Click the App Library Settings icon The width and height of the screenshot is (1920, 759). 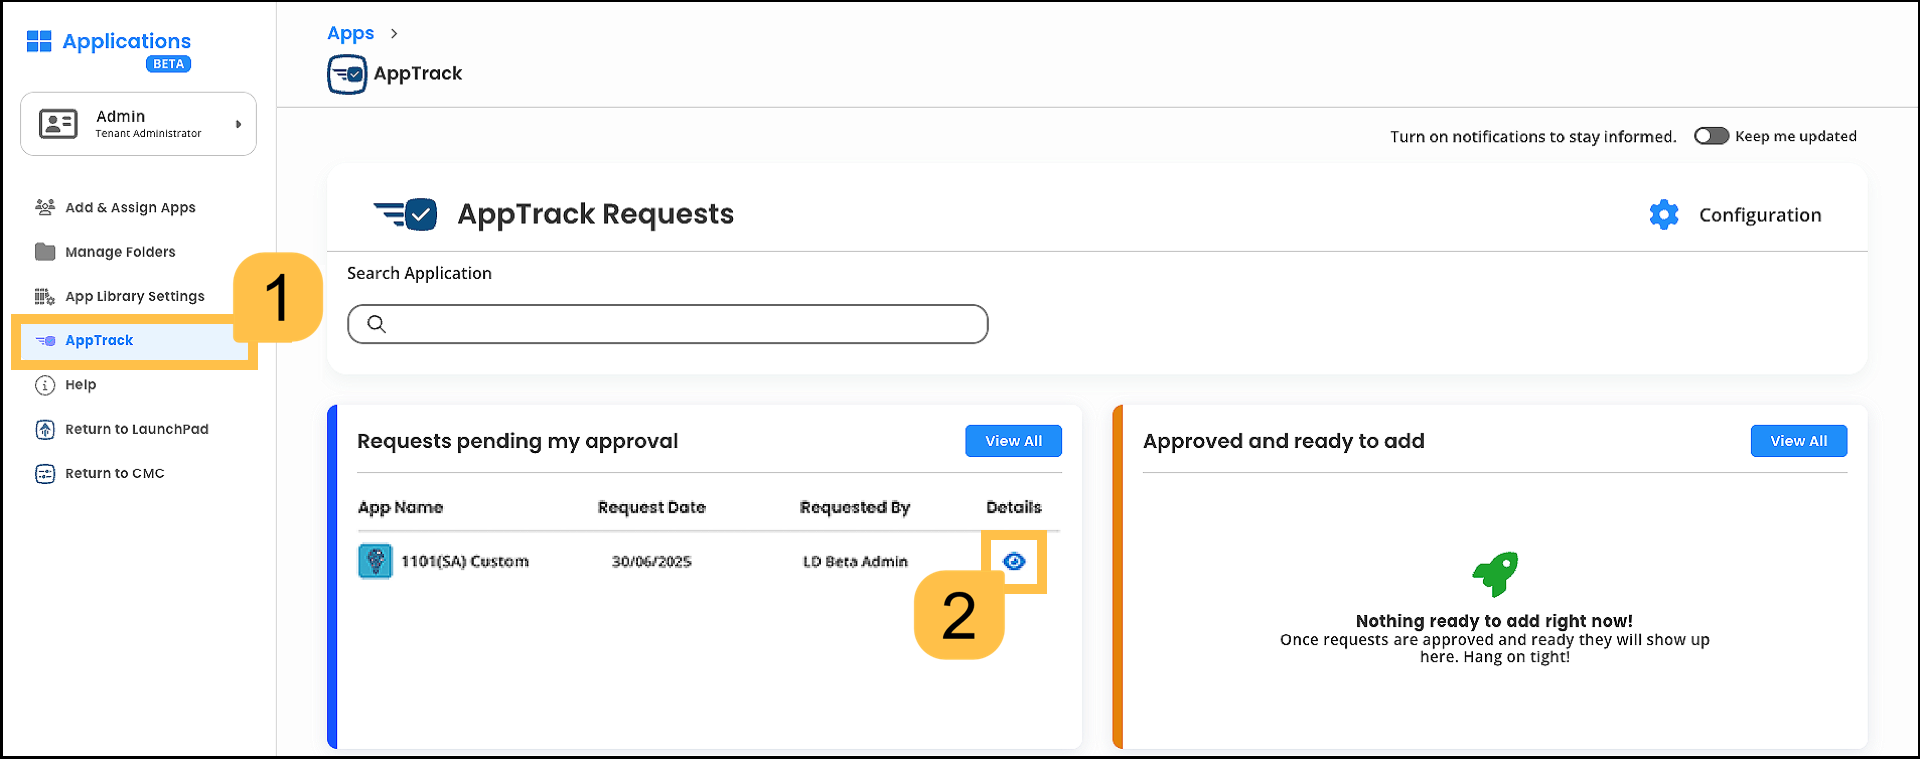[x=45, y=296]
